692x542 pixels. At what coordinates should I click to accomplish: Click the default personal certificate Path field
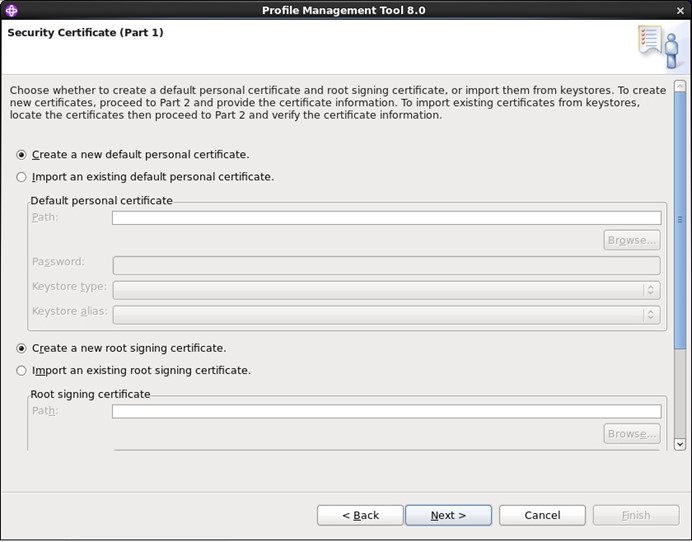(x=386, y=218)
